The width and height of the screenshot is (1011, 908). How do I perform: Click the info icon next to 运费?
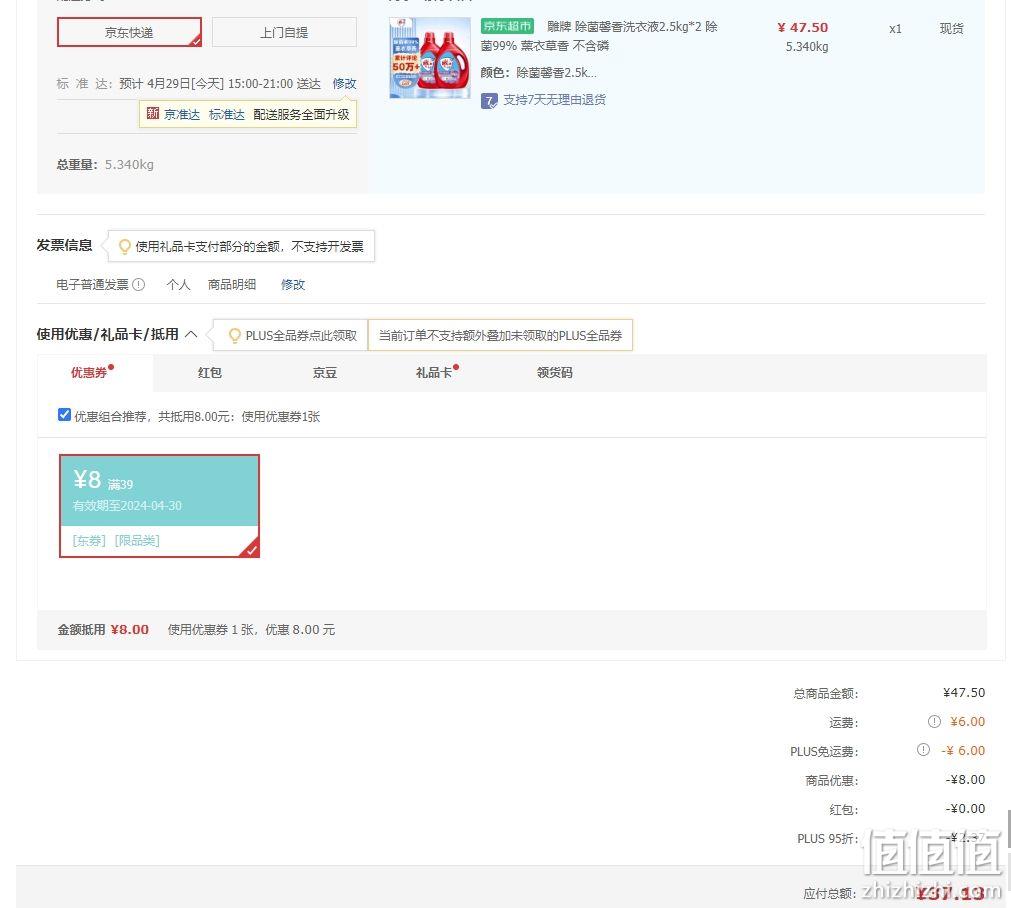coord(934,722)
